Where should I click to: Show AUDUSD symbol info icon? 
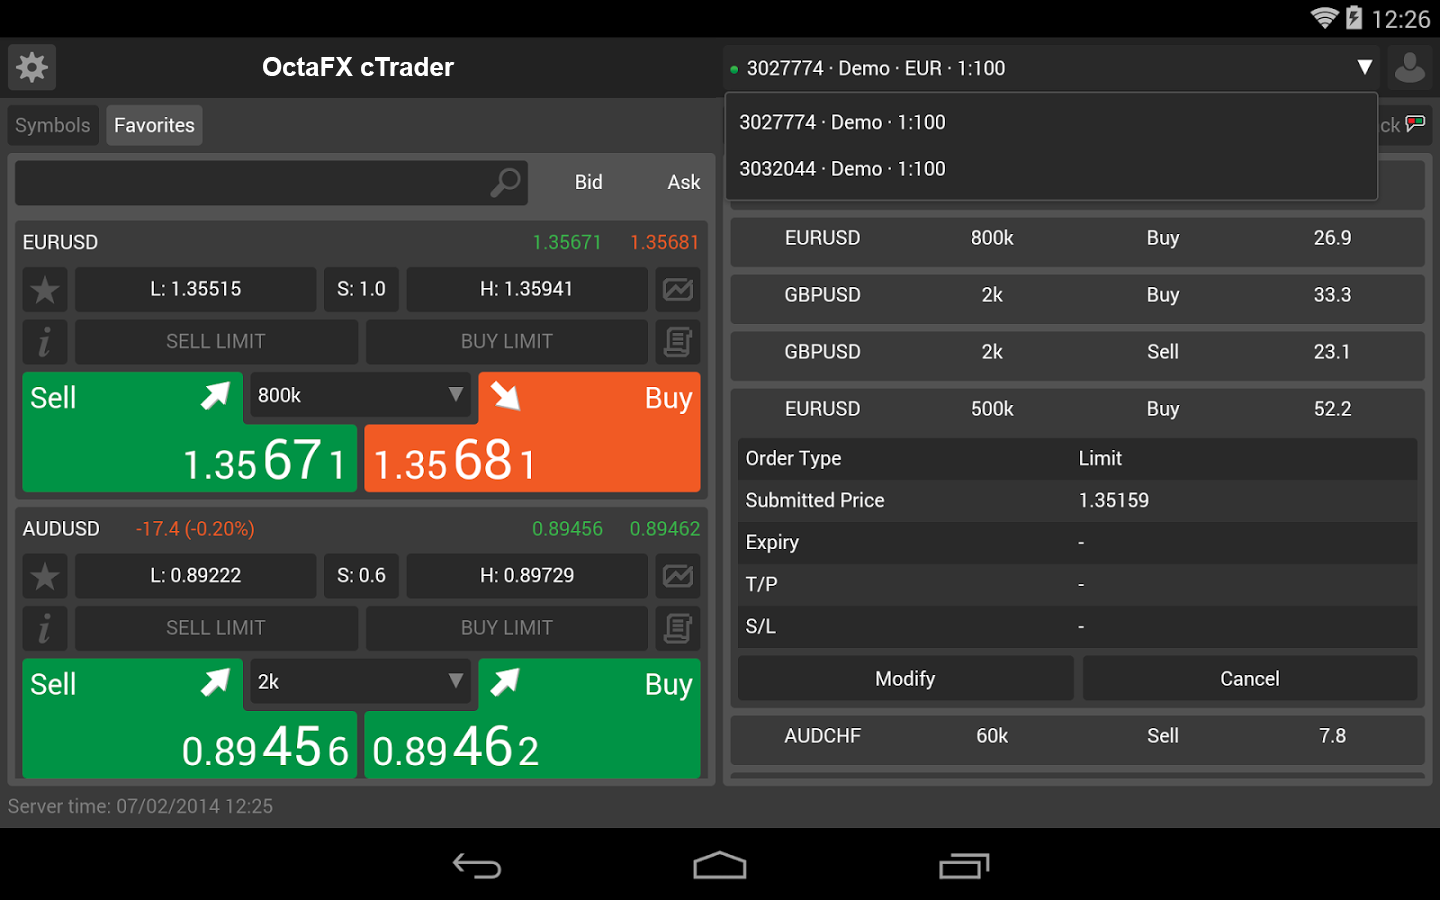(45, 629)
